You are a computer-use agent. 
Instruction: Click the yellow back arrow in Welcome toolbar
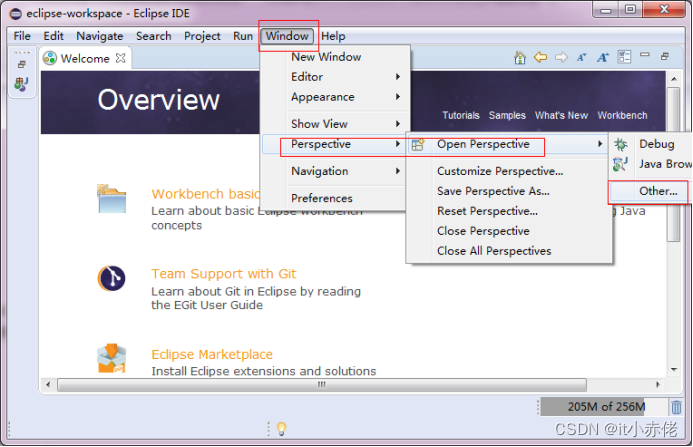[x=540, y=57]
